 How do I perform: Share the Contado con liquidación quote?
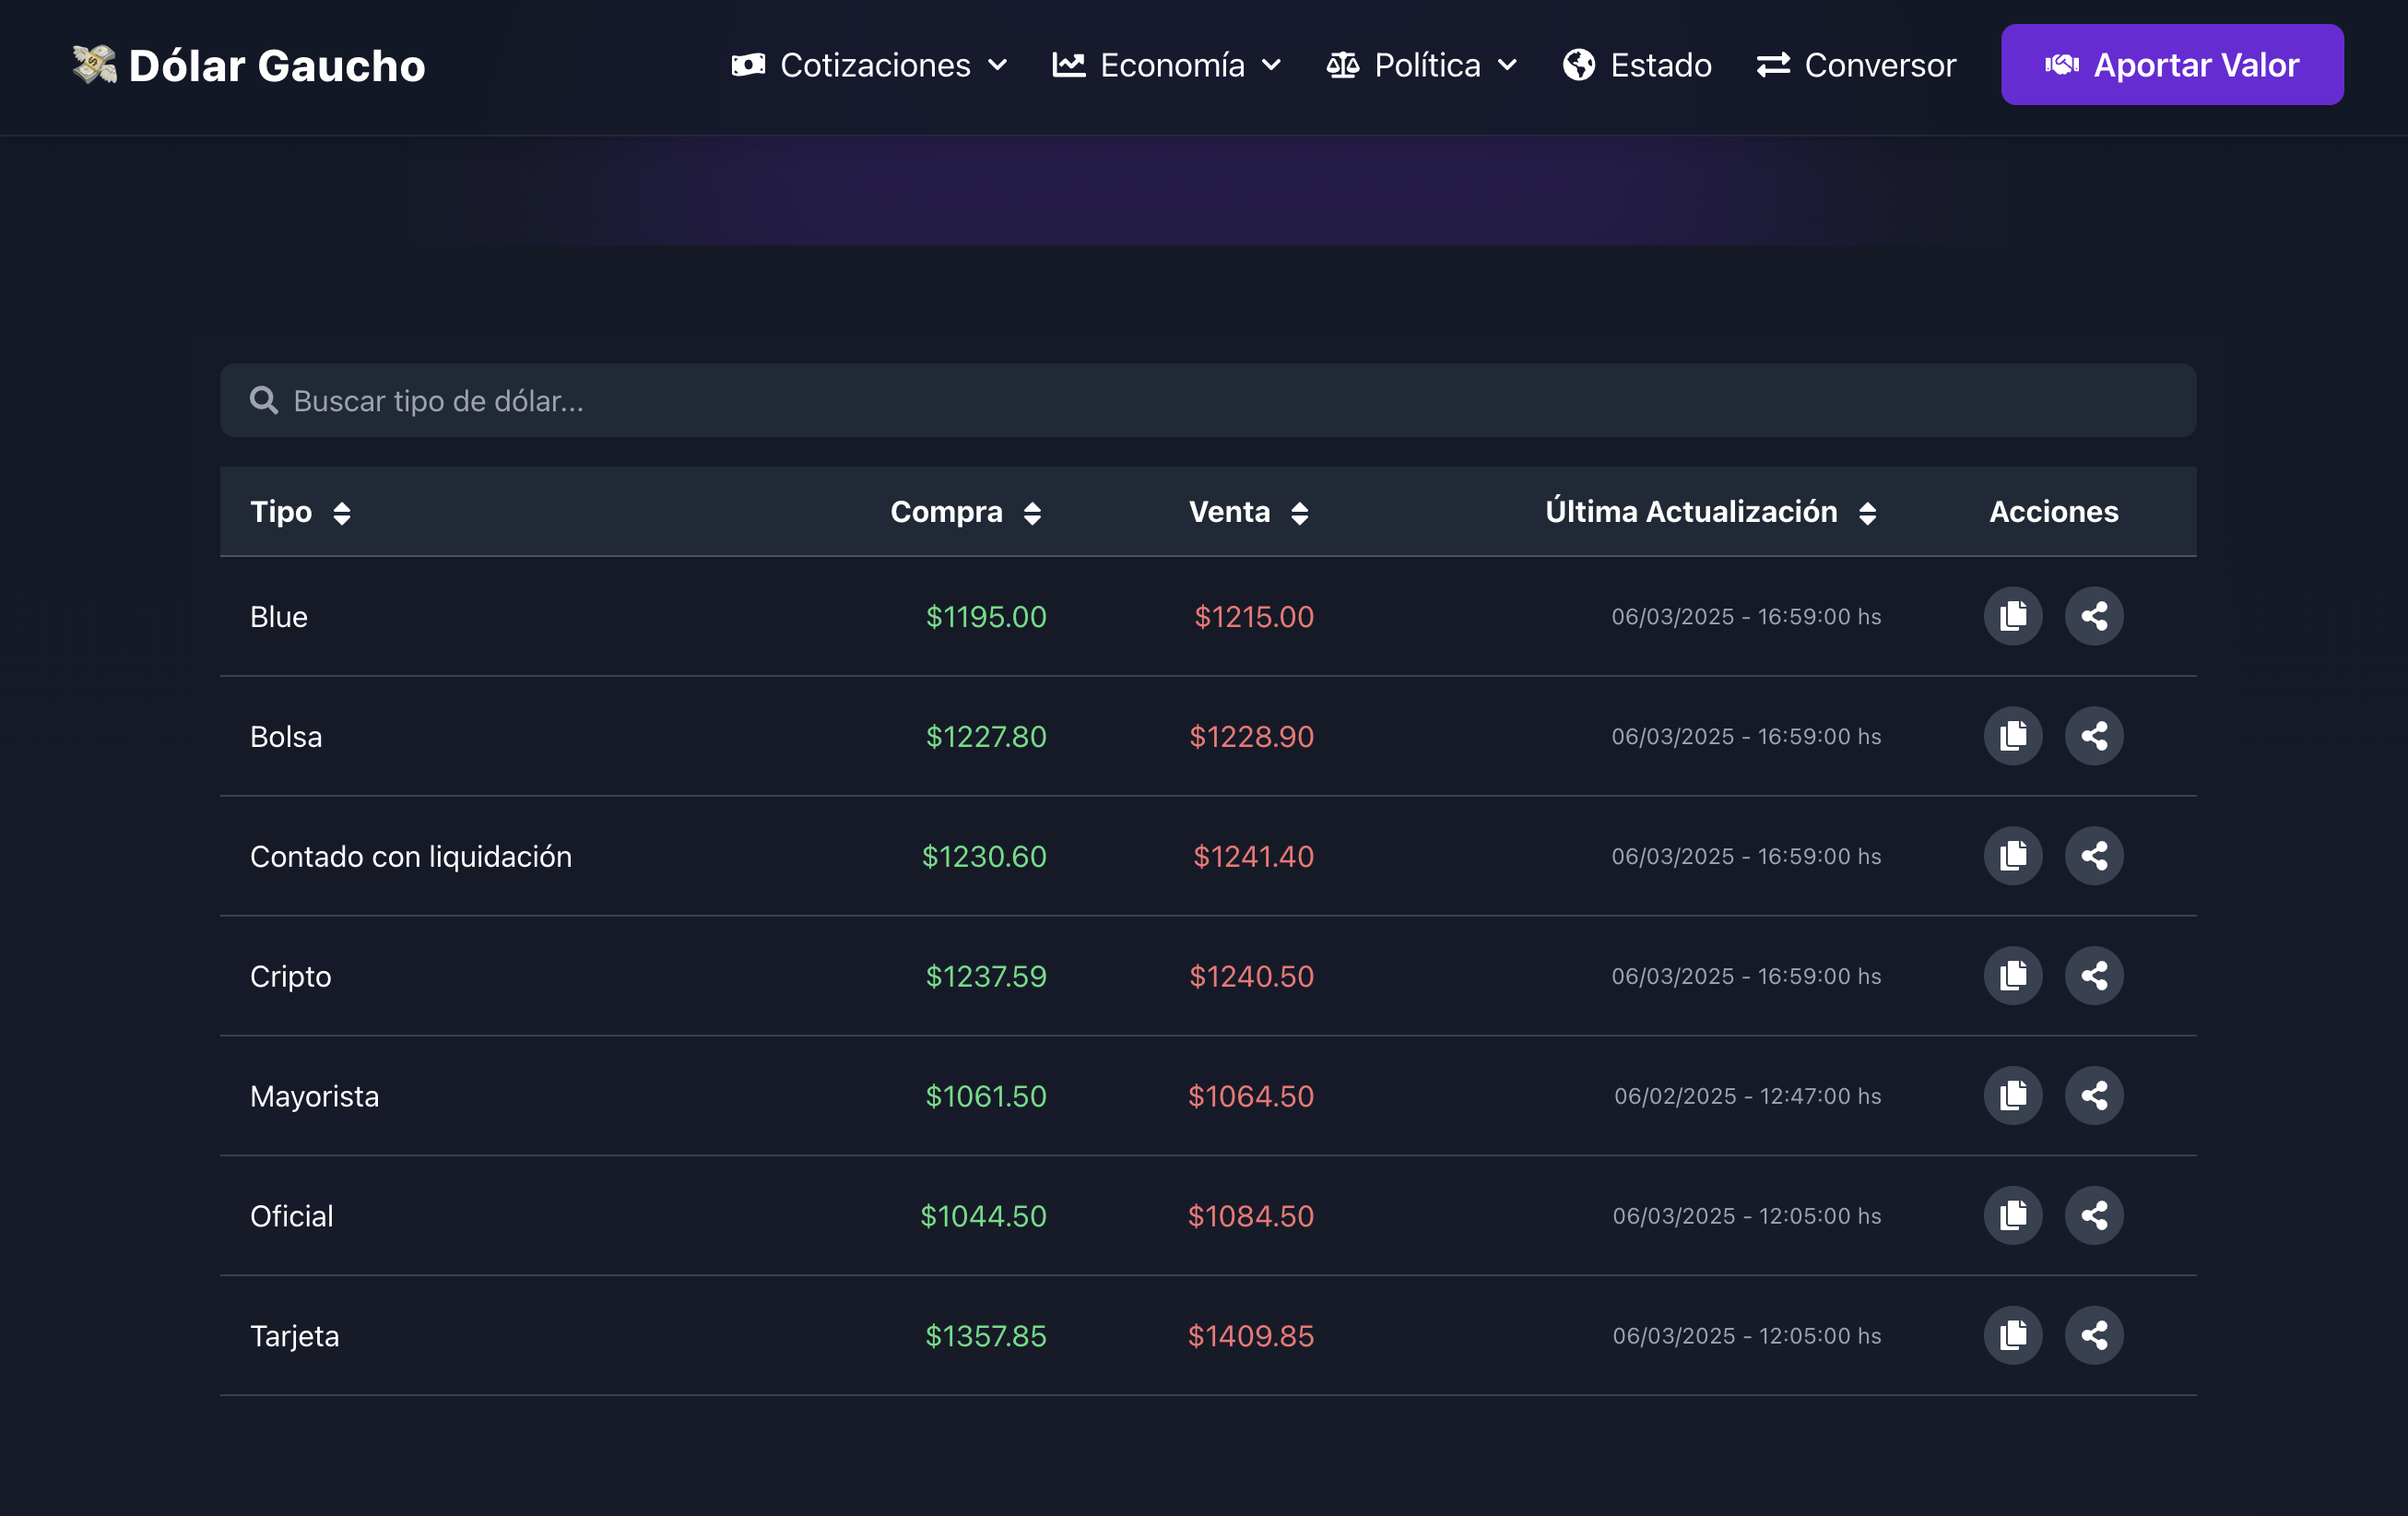tap(2094, 856)
